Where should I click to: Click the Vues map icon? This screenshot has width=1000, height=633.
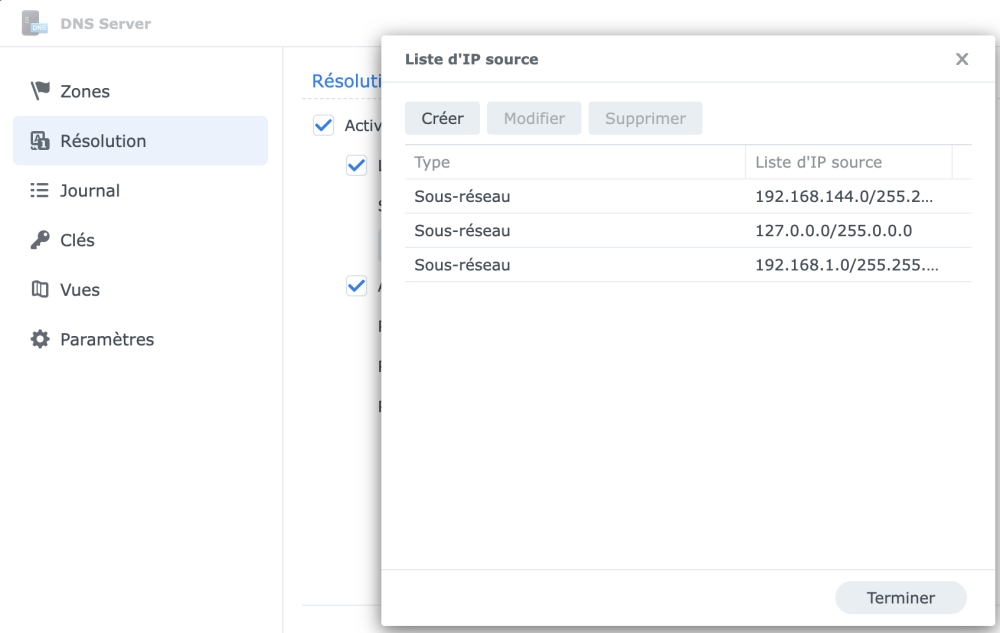pyautogui.click(x=40, y=289)
